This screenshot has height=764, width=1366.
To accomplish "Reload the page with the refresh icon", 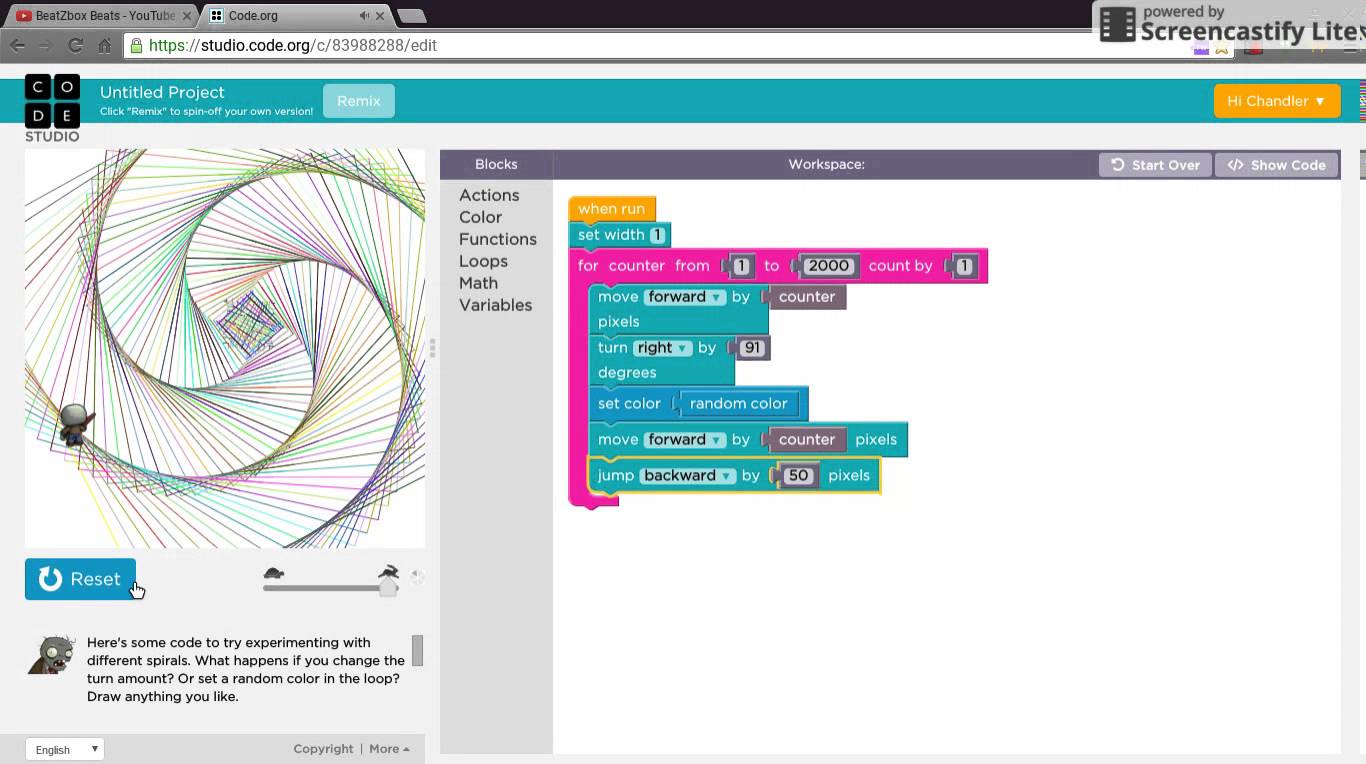I will [x=75, y=44].
